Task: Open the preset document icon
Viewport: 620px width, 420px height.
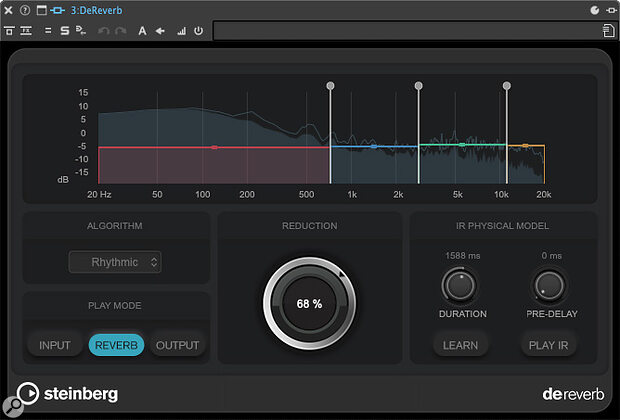Action: point(609,31)
